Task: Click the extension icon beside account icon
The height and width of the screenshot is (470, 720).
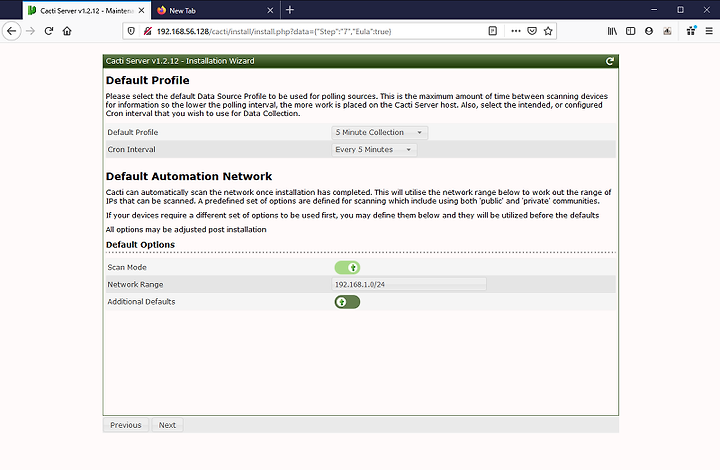Action: (667, 31)
